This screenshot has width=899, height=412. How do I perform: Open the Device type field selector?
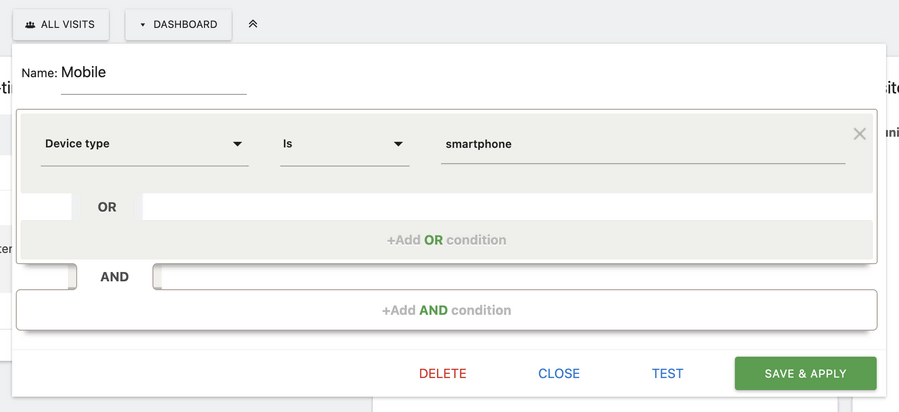click(x=145, y=144)
